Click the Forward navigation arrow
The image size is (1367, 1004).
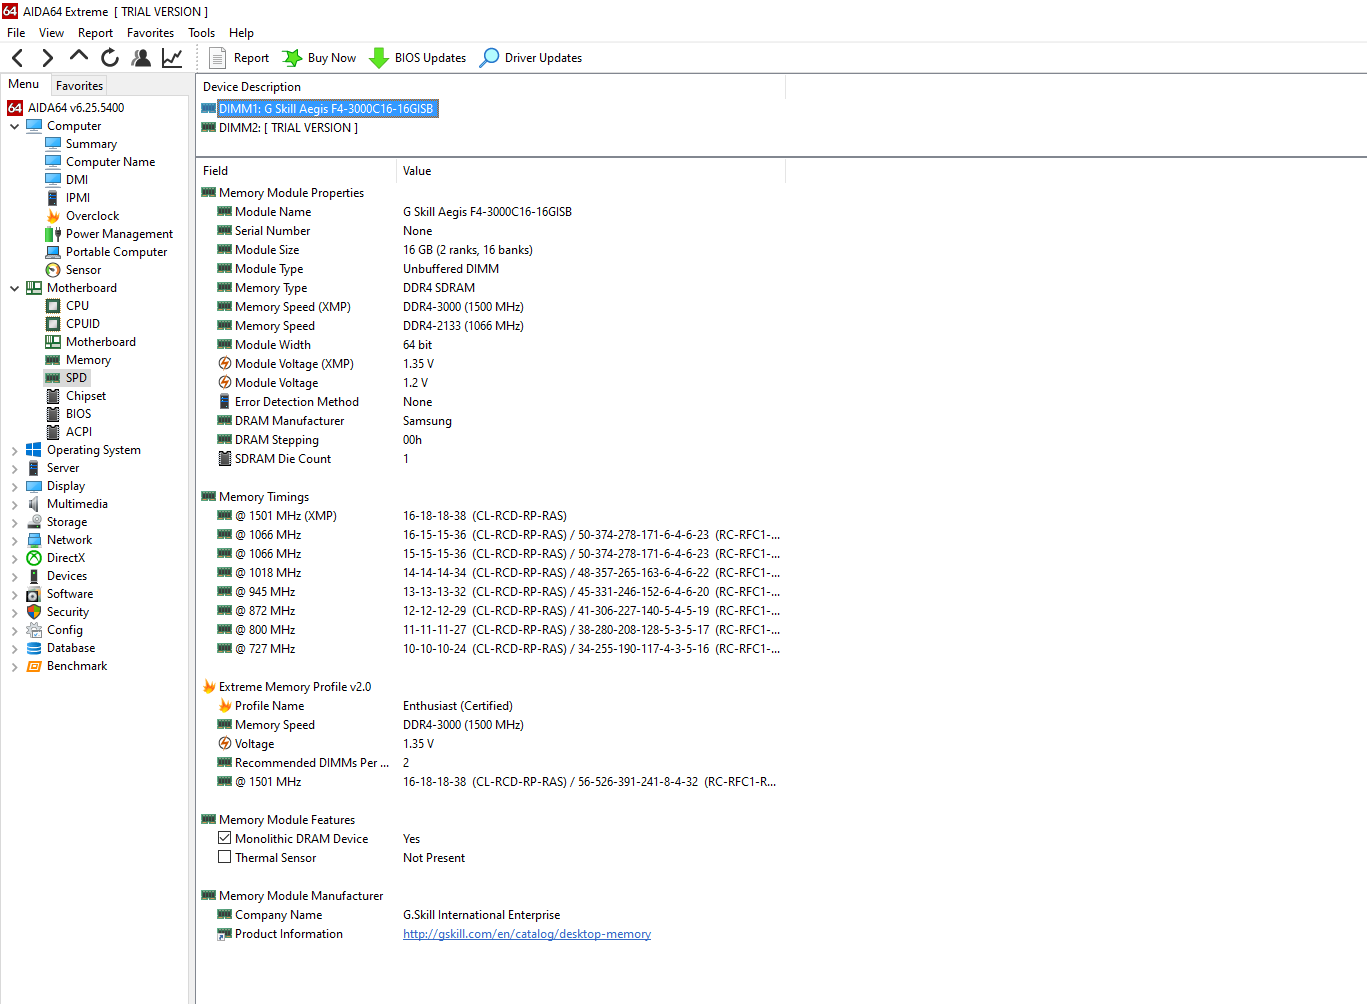[47, 58]
